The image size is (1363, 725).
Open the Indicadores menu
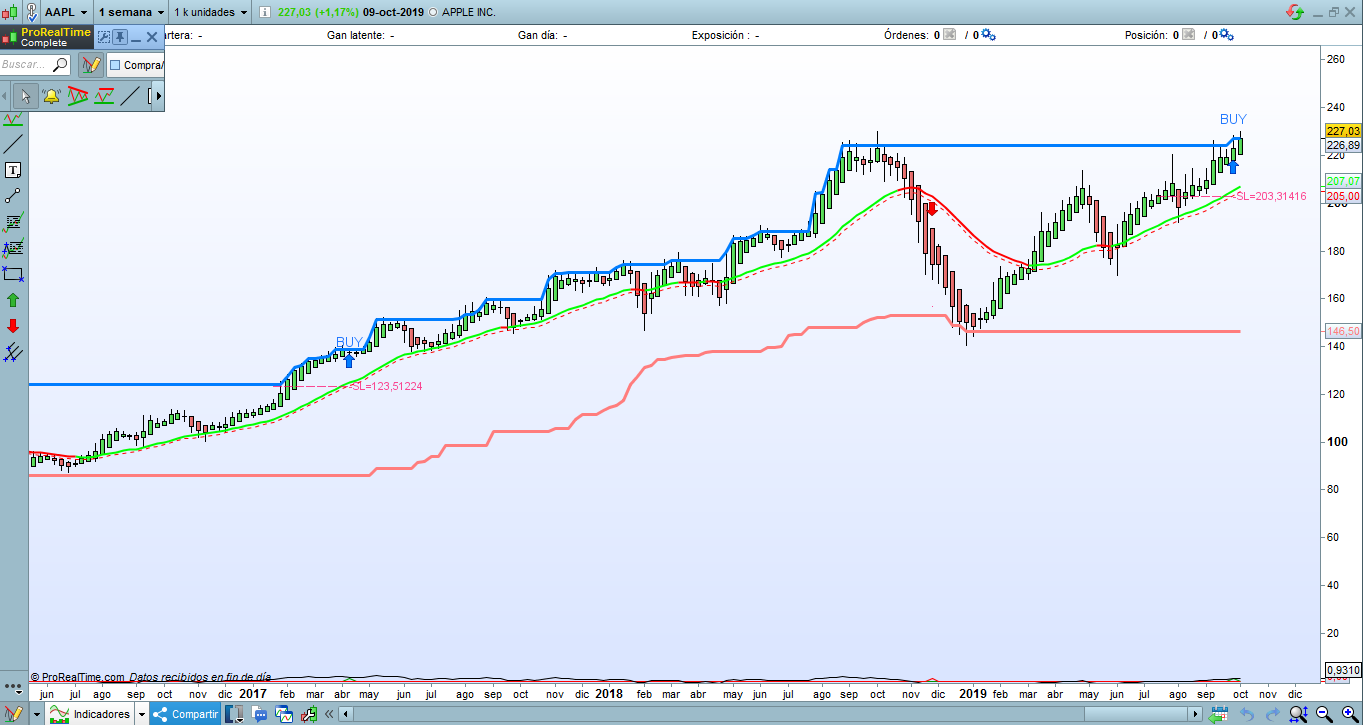(x=91, y=714)
